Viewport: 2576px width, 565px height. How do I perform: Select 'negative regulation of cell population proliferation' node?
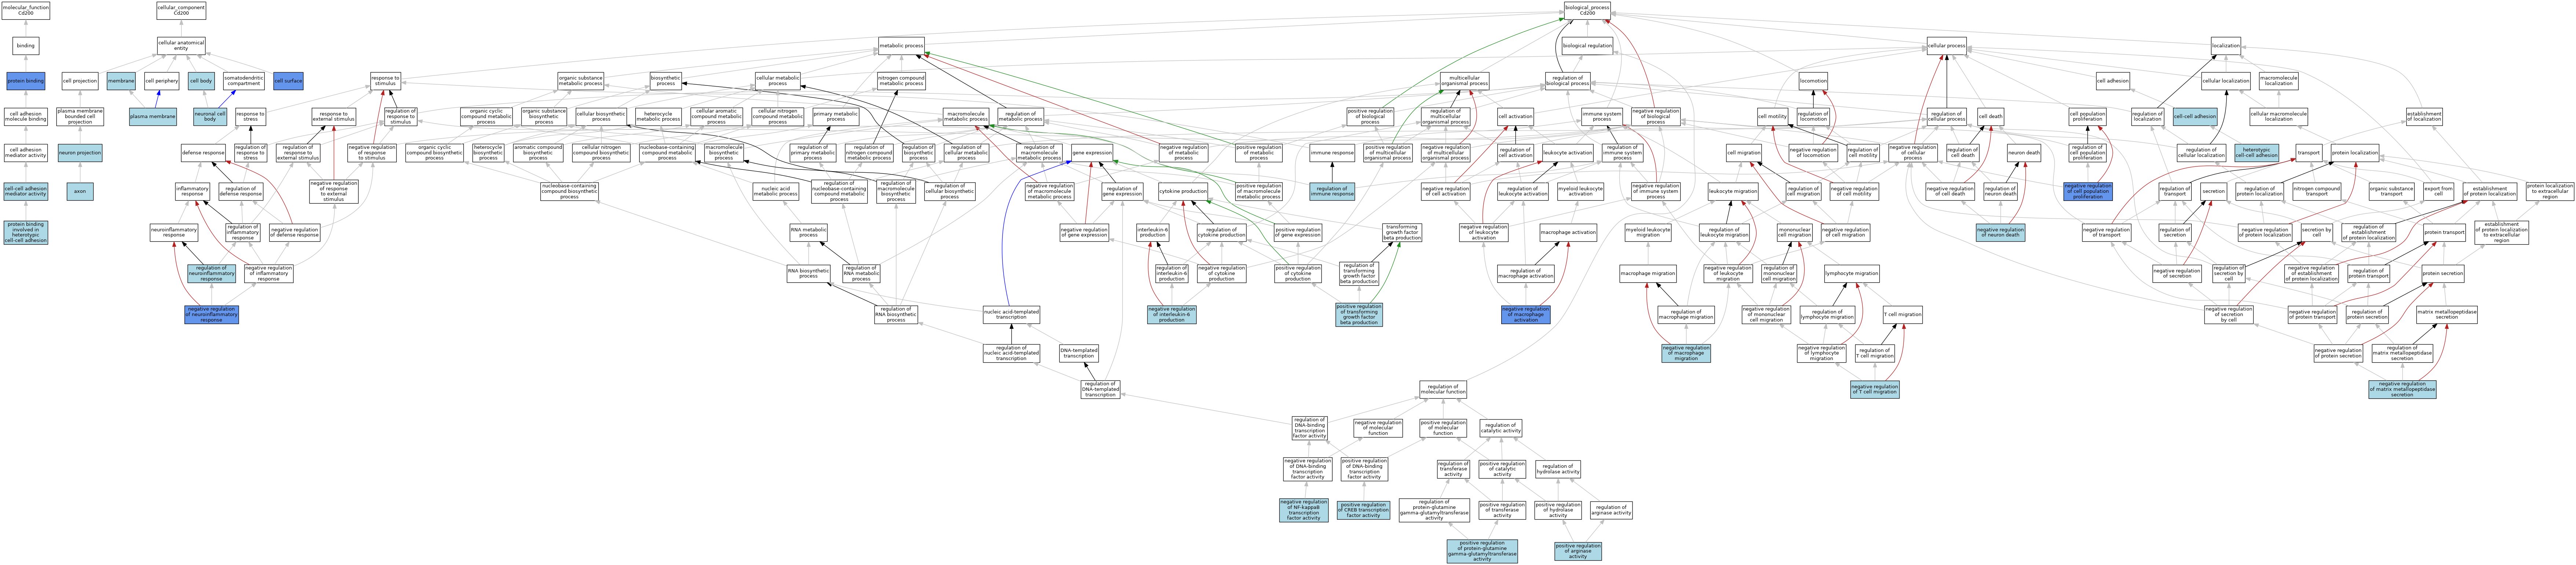click(2088, 191)
